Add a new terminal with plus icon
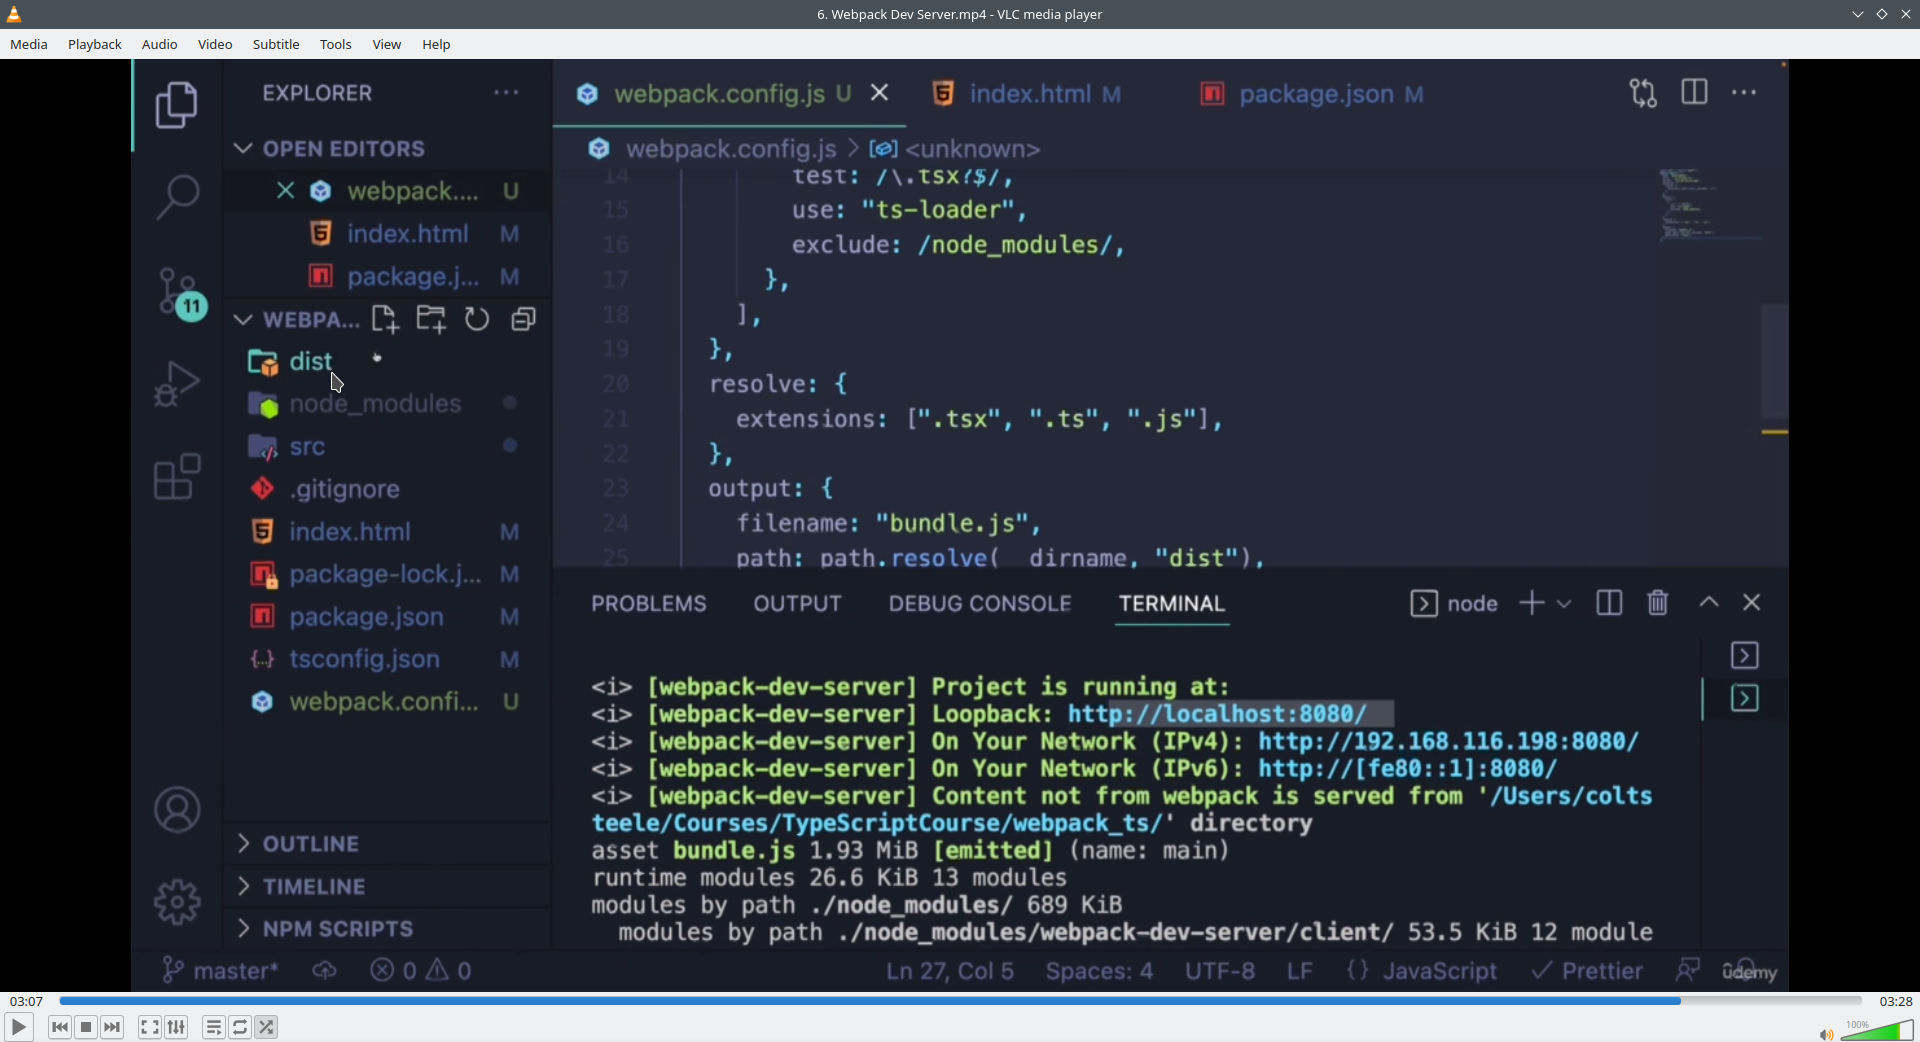The width and height of the screenshot is (1920, 1042). [1531, 603]
